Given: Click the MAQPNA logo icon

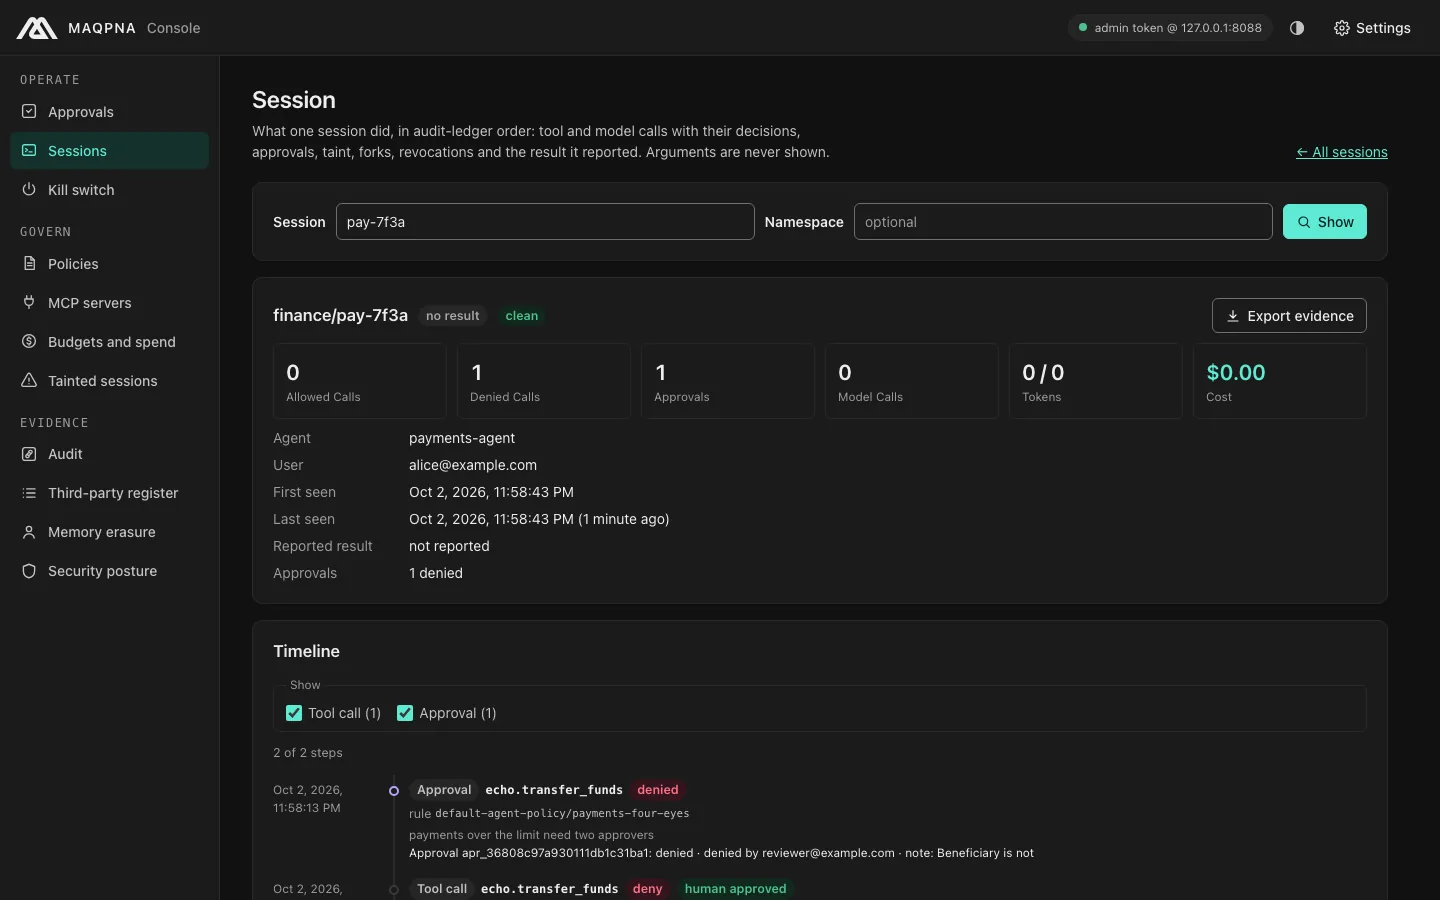Looking at the screenshot, I should 37,28.
